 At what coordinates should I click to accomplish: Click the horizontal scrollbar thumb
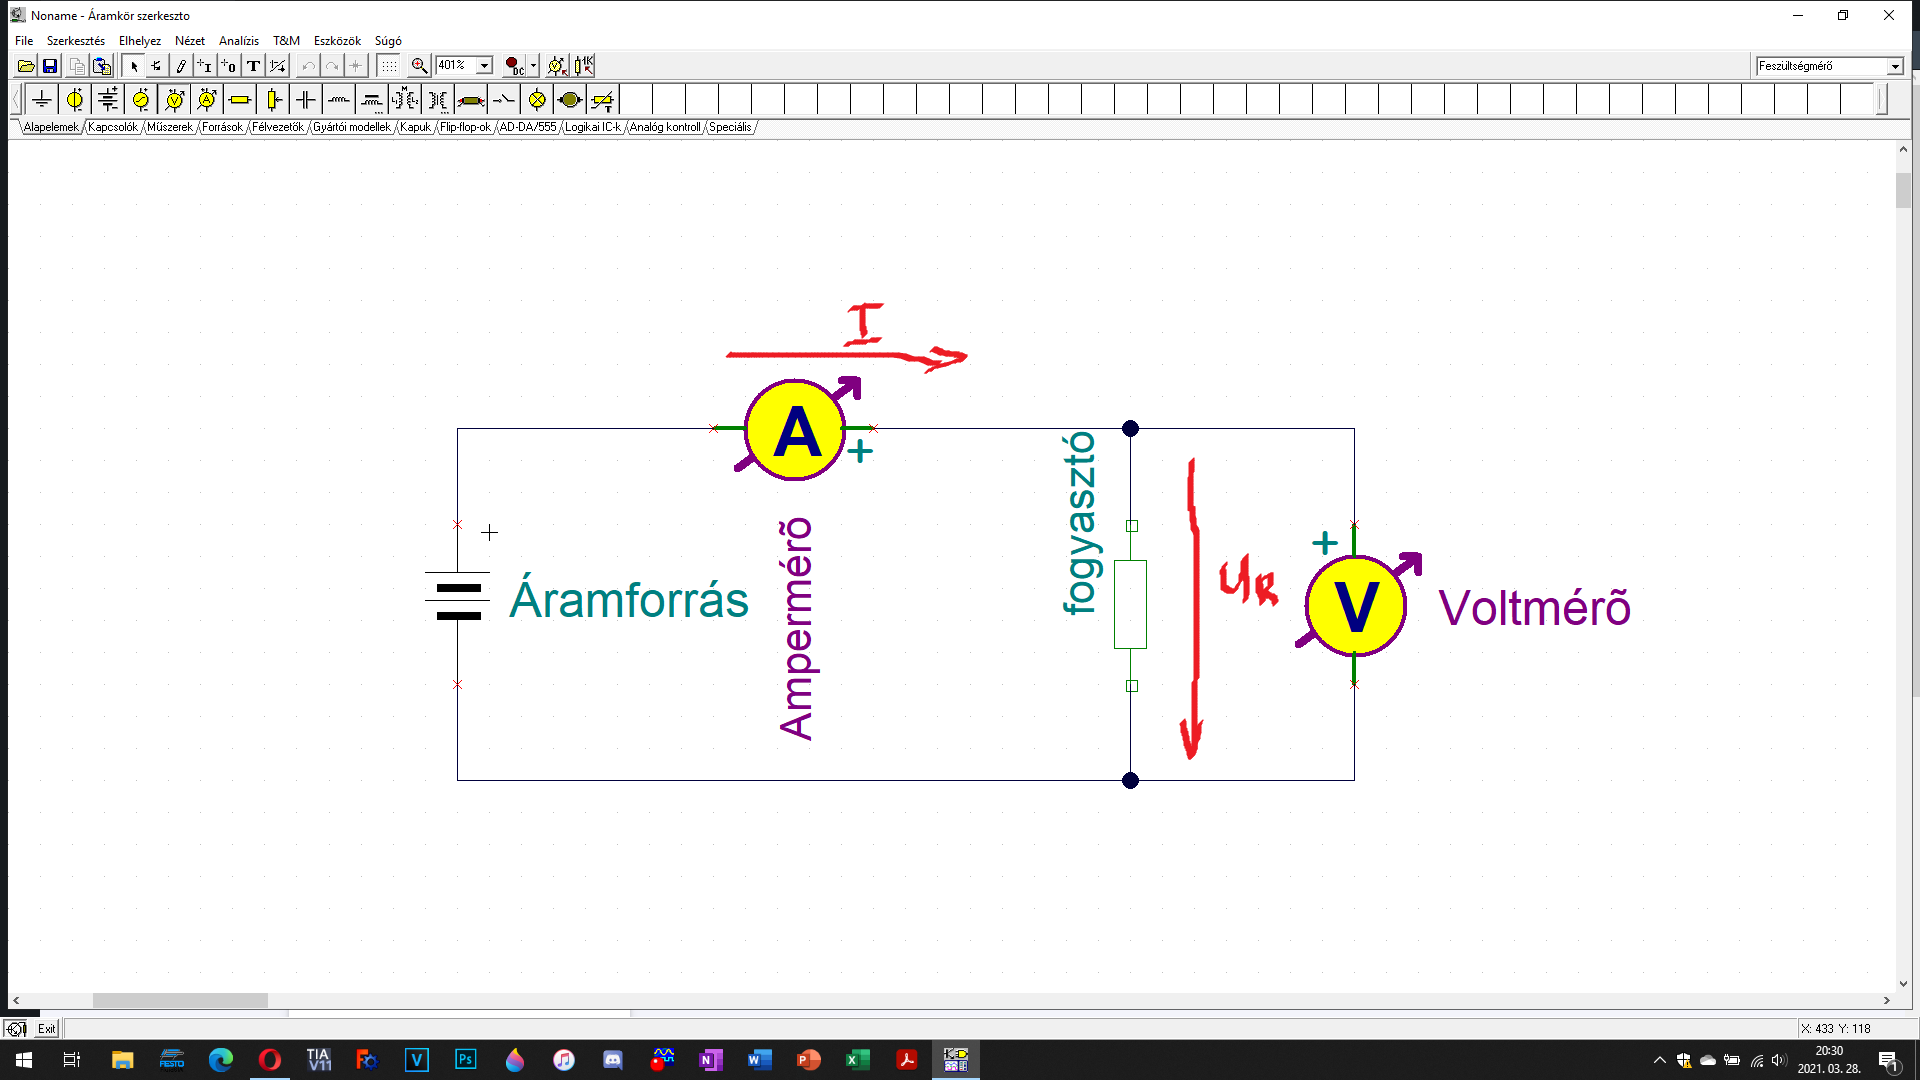[x=180, y=1000]
